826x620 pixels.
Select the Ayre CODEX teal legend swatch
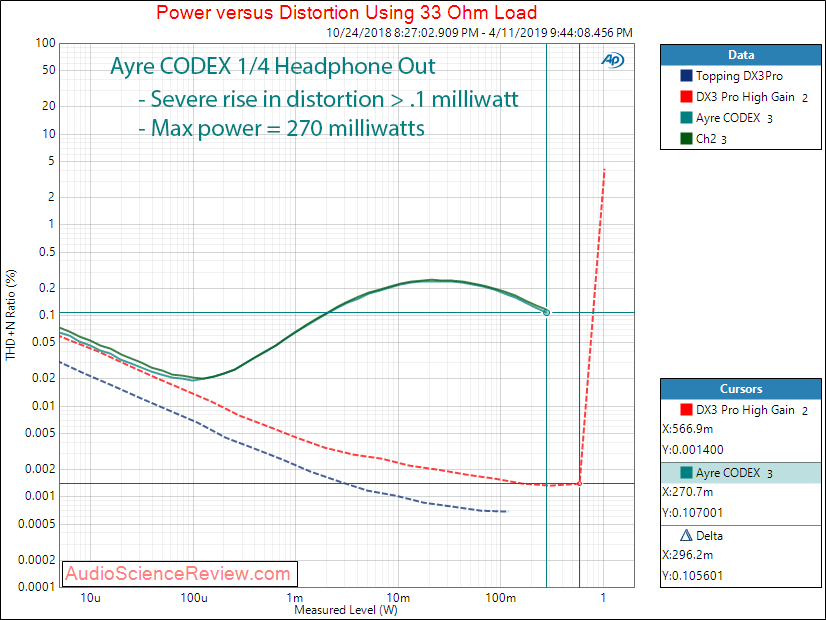[x=686, y=117]
